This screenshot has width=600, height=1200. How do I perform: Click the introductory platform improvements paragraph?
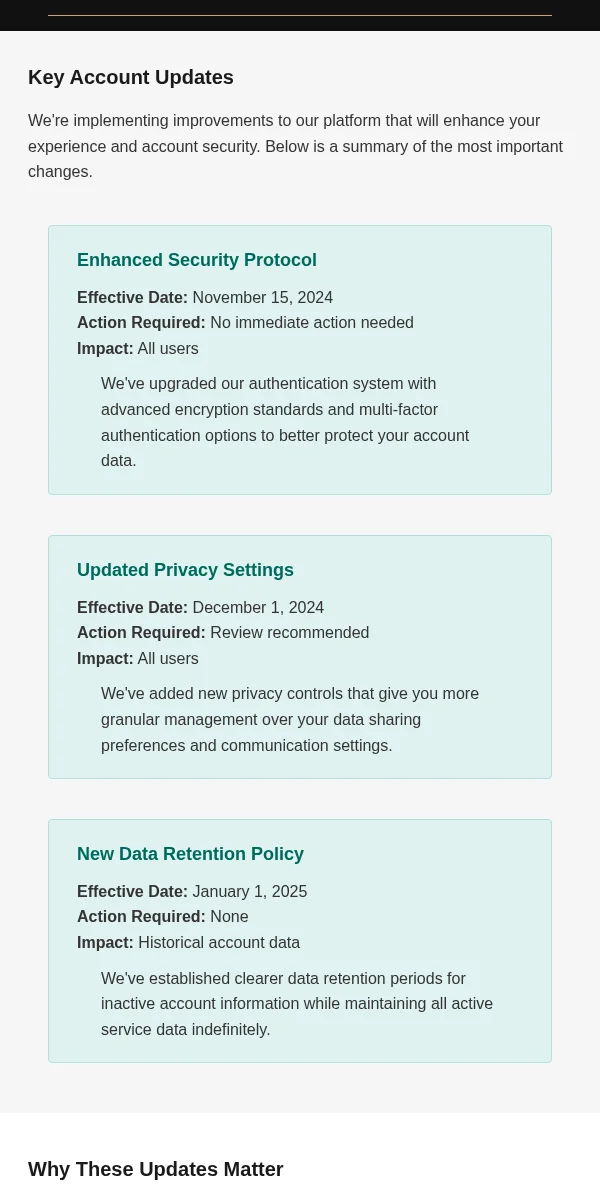pyautogui.click(x=296, y=146)
